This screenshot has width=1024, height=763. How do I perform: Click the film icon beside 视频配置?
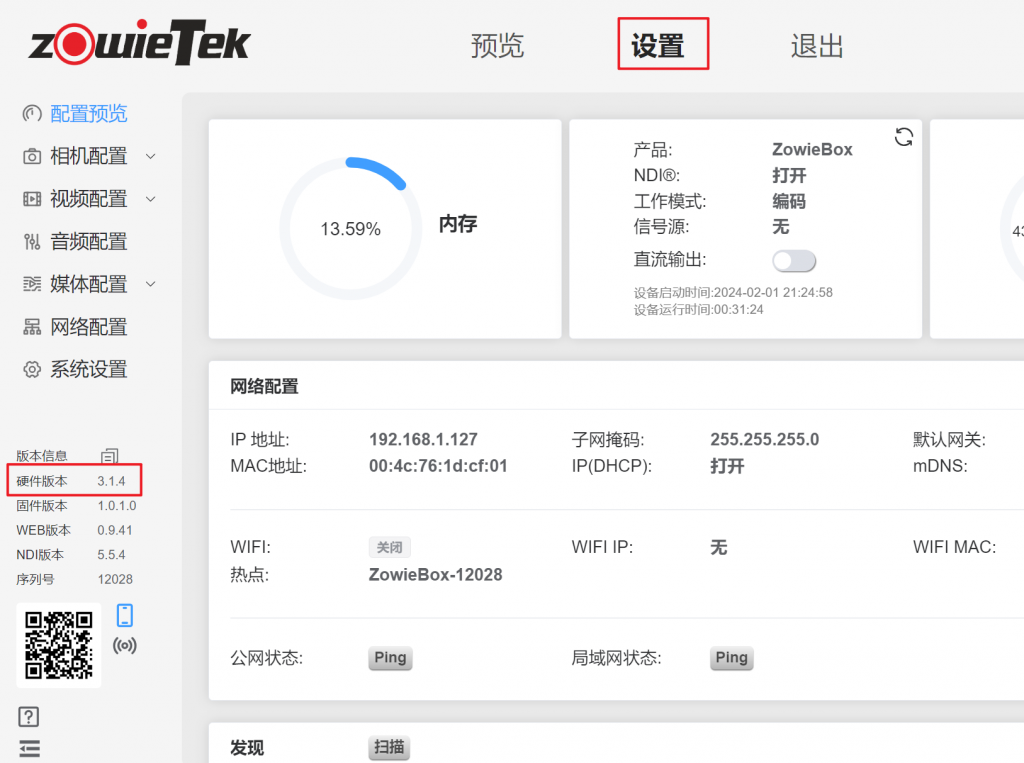click(32, 199)
